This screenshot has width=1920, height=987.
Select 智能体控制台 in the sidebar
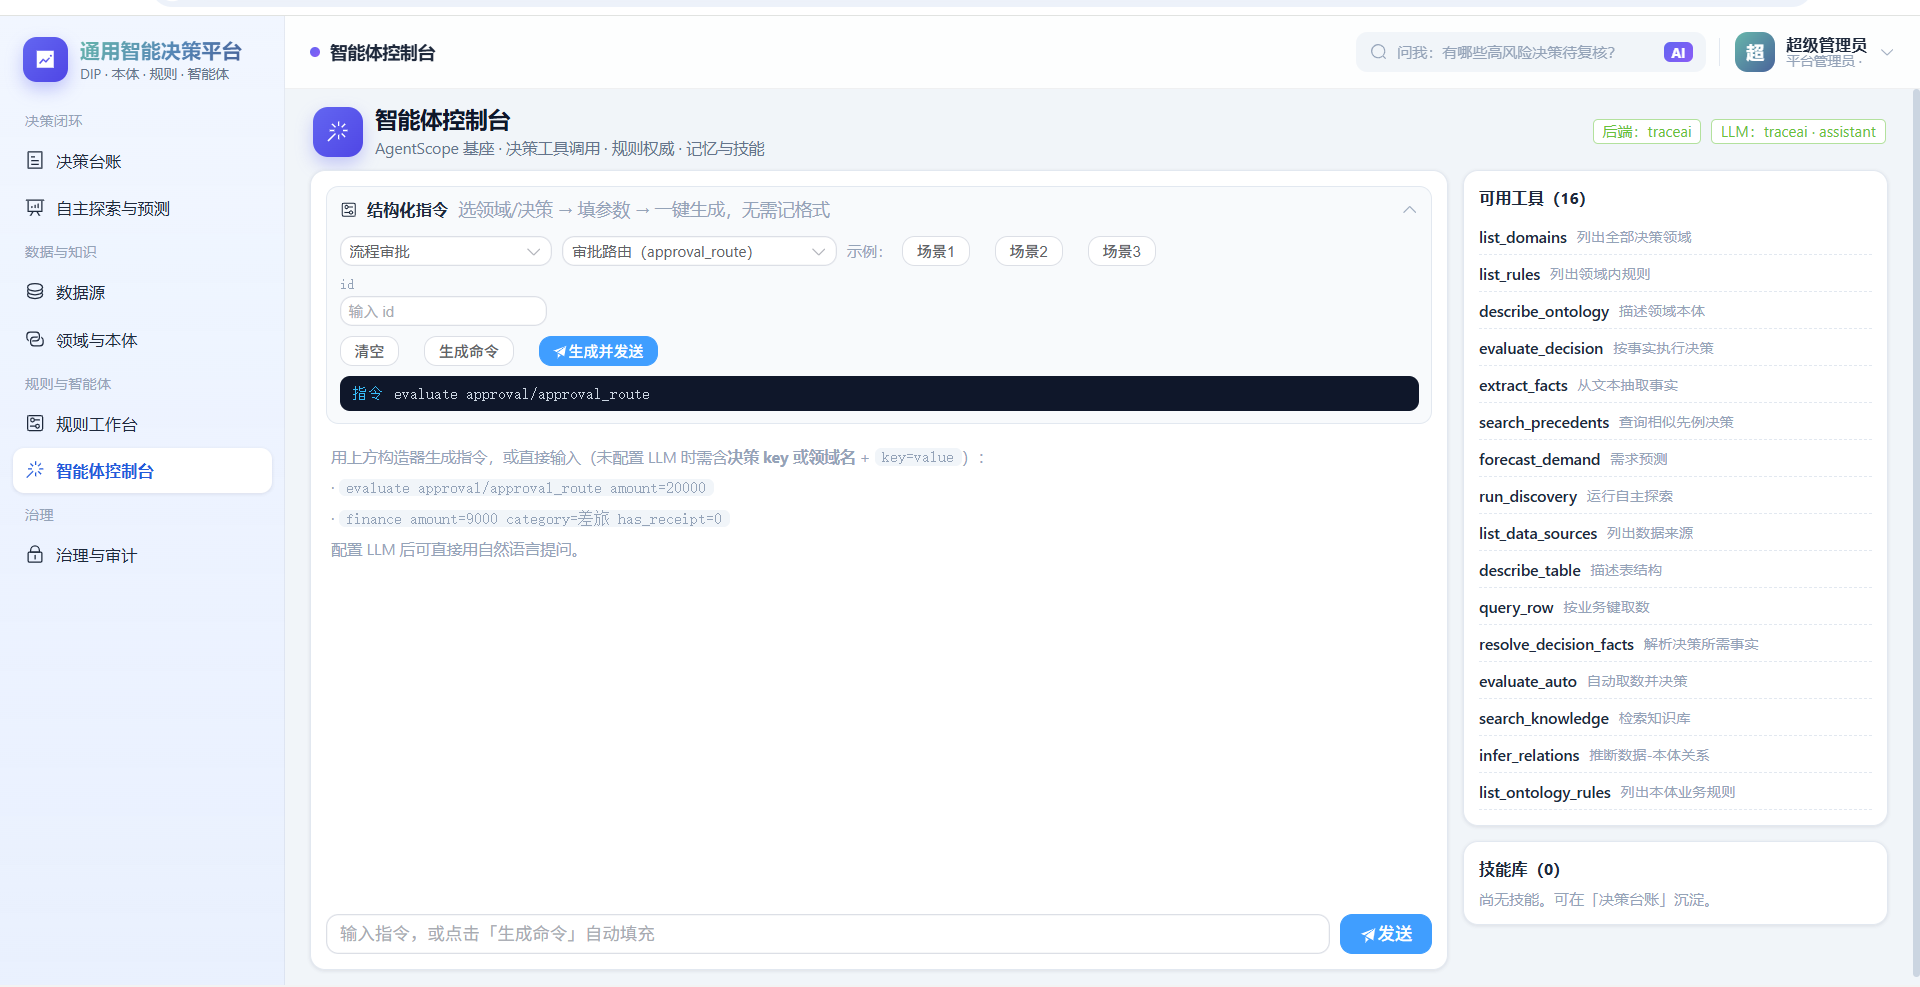(142, 471)
